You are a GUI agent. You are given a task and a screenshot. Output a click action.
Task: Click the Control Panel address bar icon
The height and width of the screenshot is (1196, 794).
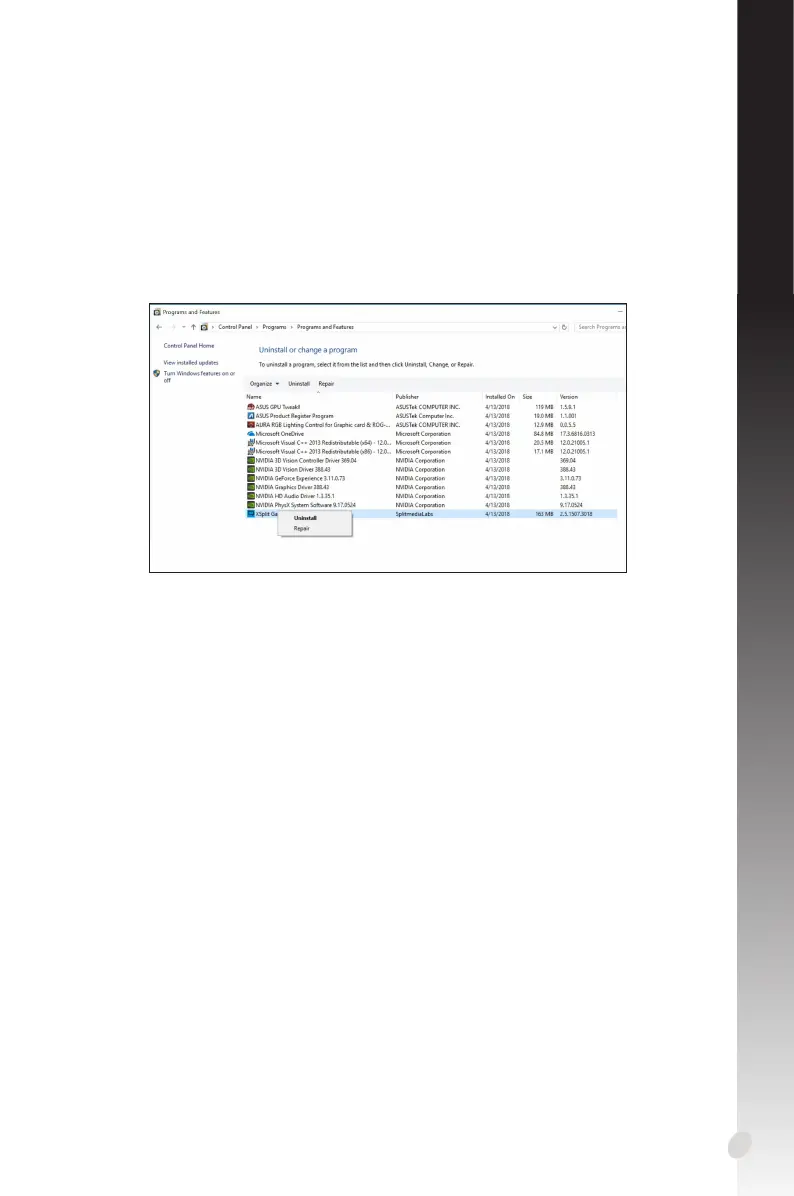[204, 327]
